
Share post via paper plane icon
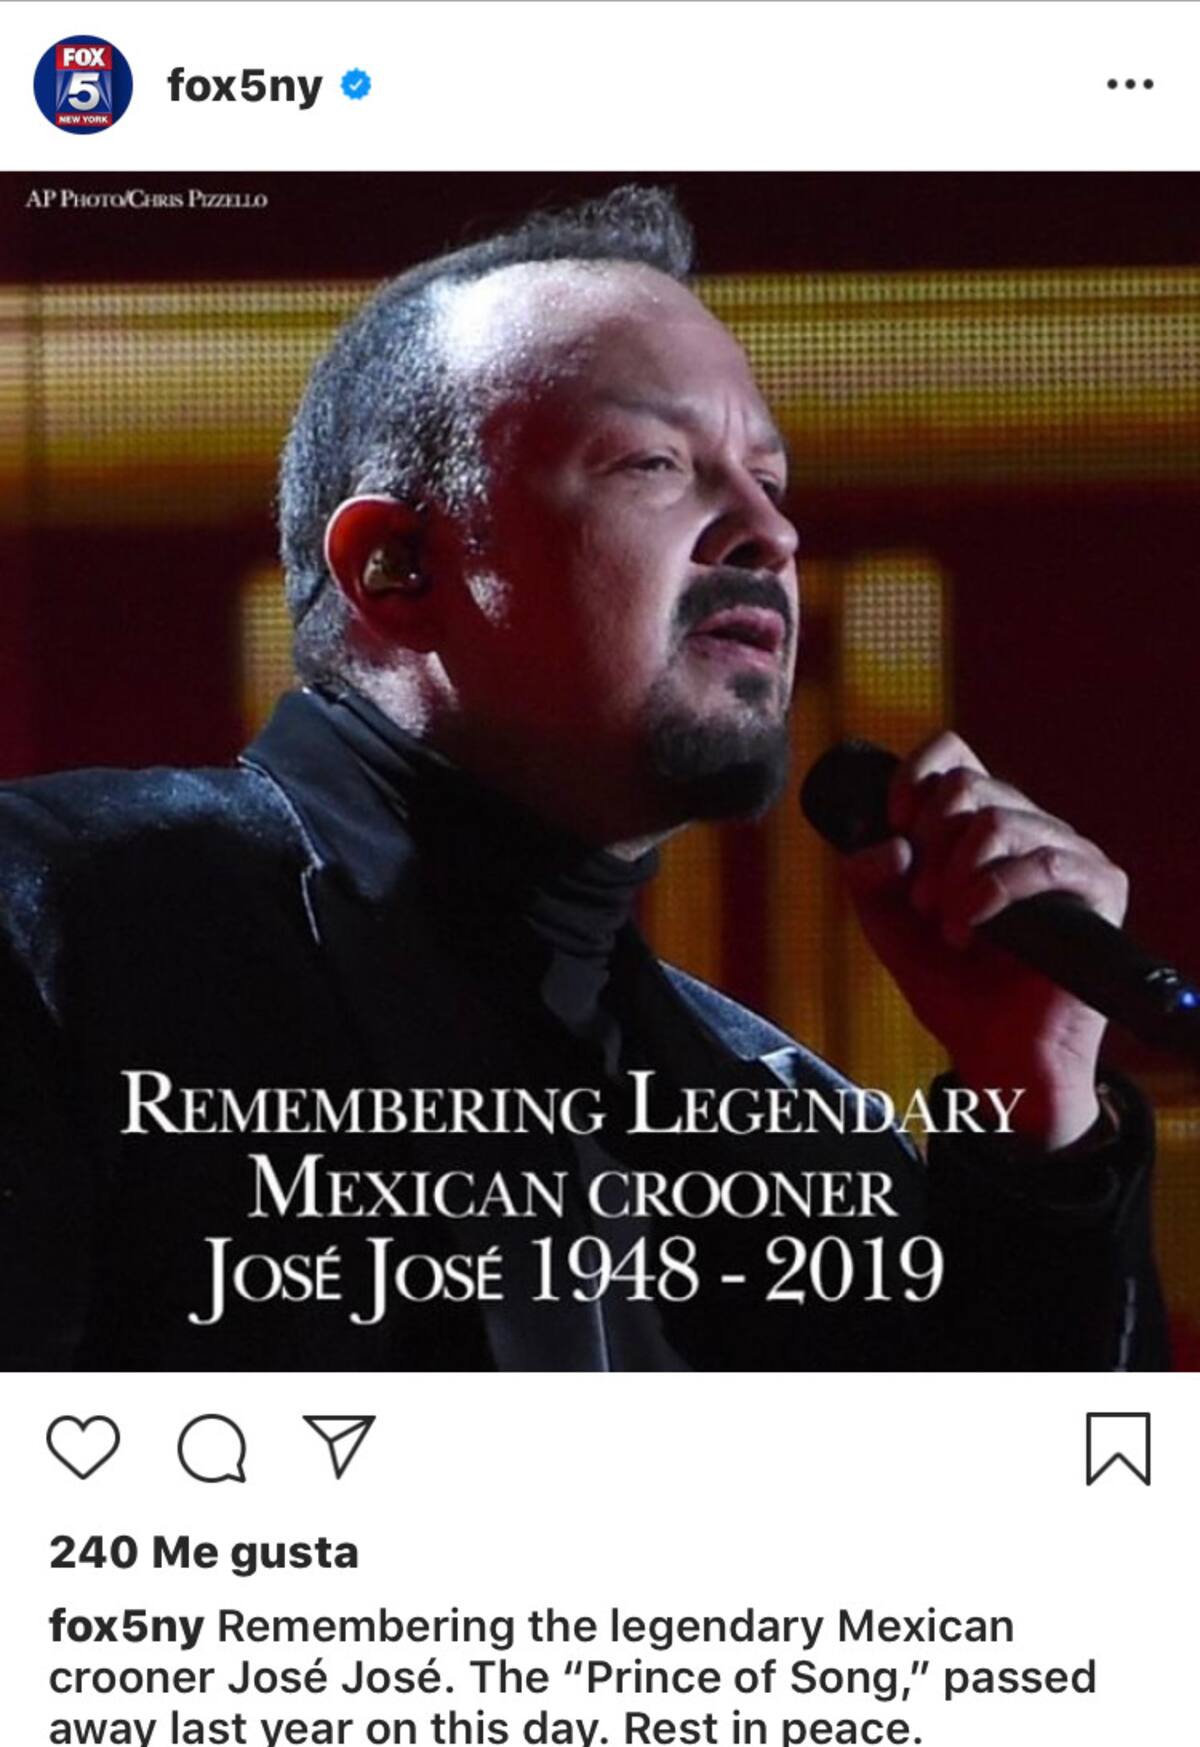pos(339,1446)
